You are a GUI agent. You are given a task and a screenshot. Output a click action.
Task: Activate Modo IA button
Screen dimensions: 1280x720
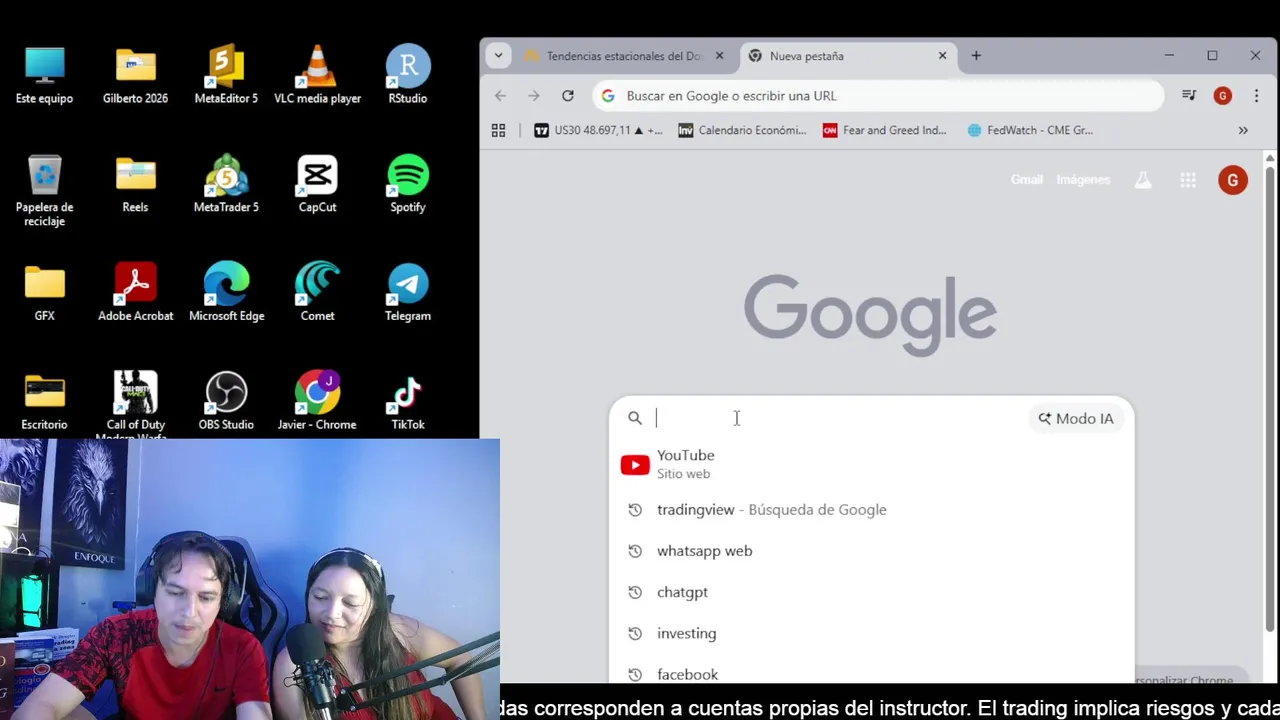pyautogui.click(x=1076, y=418)
